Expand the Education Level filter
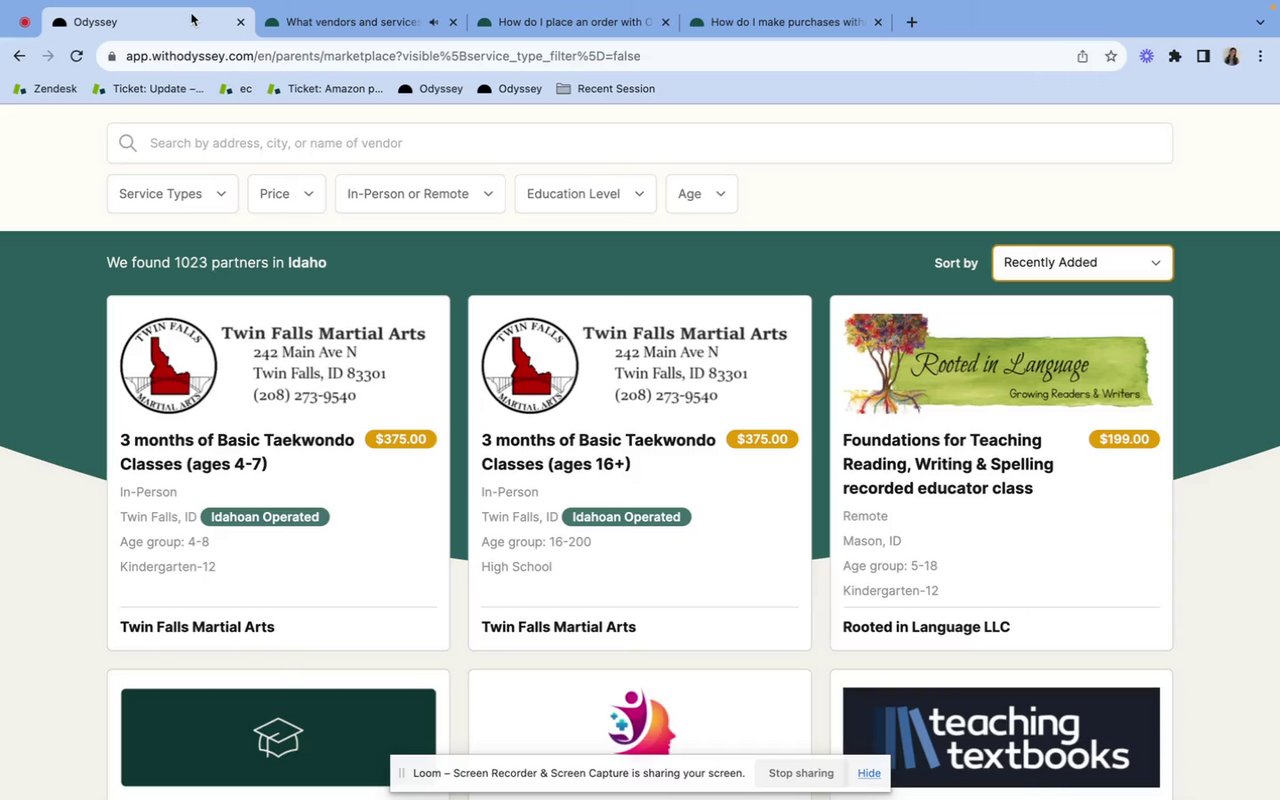 [585, 194]
